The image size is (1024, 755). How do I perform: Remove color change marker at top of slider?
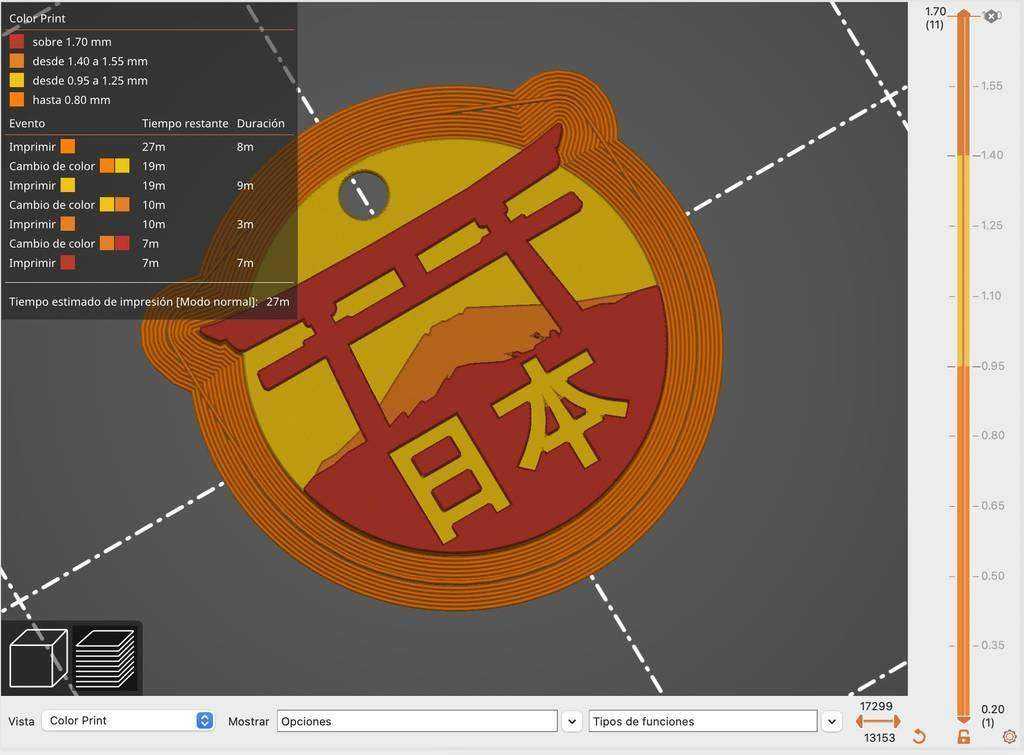click(x=991, y=16)
